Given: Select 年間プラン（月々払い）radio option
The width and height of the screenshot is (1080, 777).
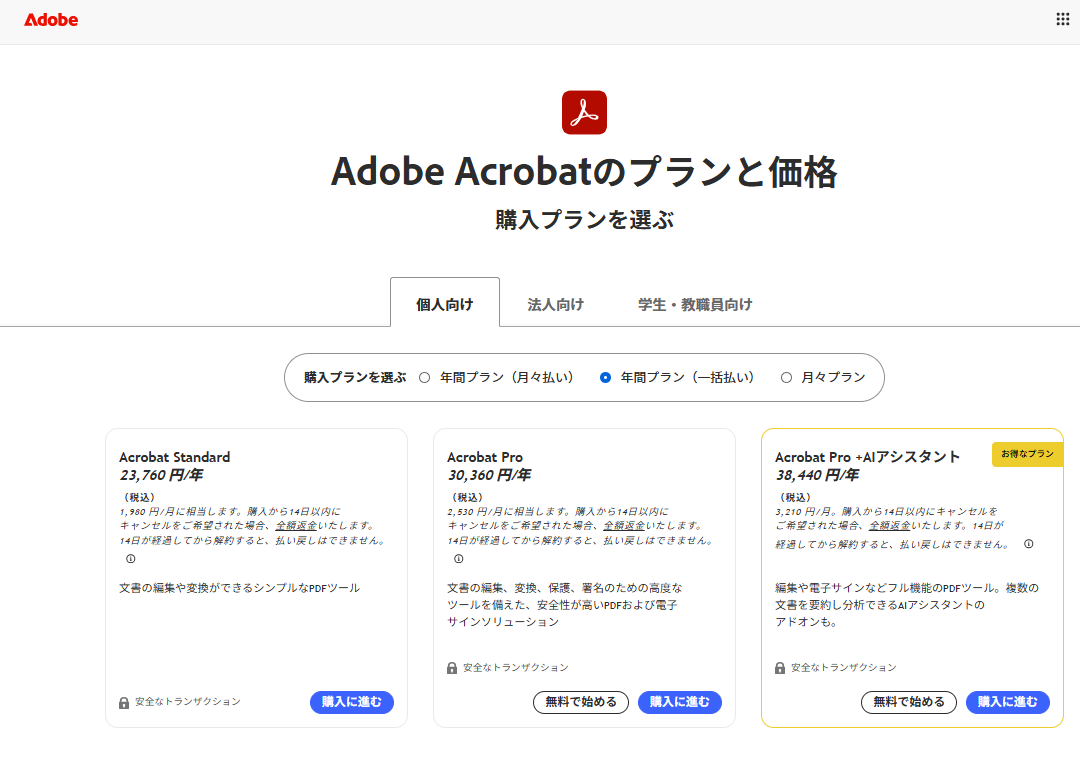Looking at the screenshot, I should (424, 377).
